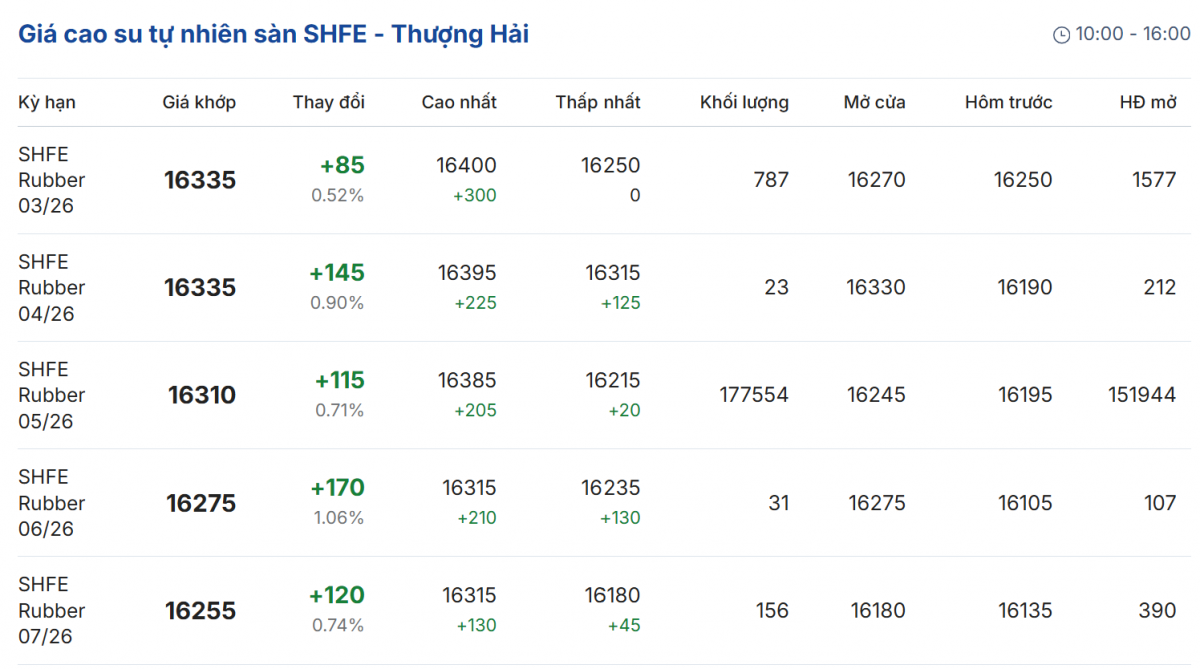Click the +170 change value for 06/26
The image size is (1200, 669).
[337, 488]
